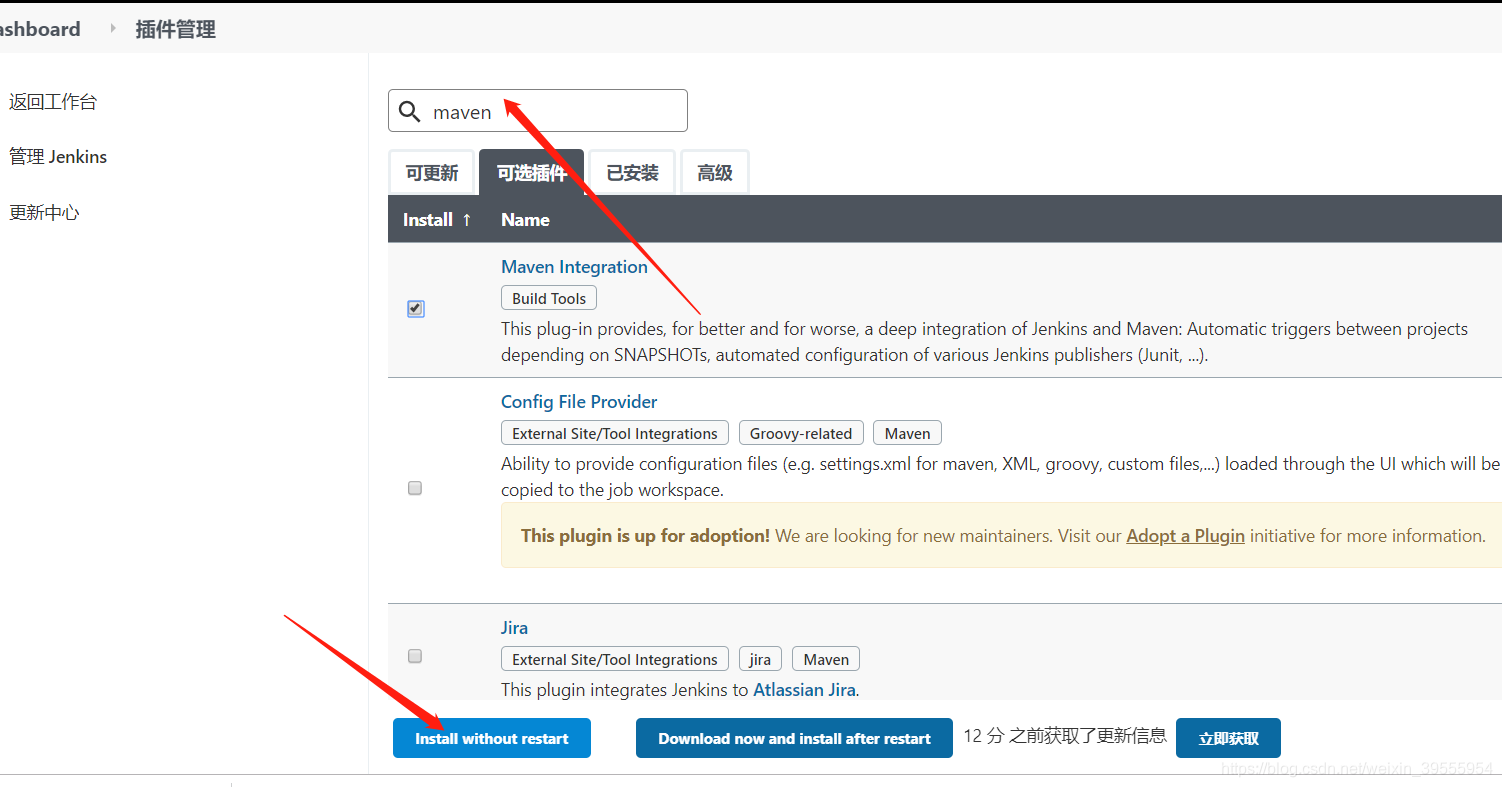1502x787 pixels.
Task: Open the 高级 tab
Action: coord(715,173)
